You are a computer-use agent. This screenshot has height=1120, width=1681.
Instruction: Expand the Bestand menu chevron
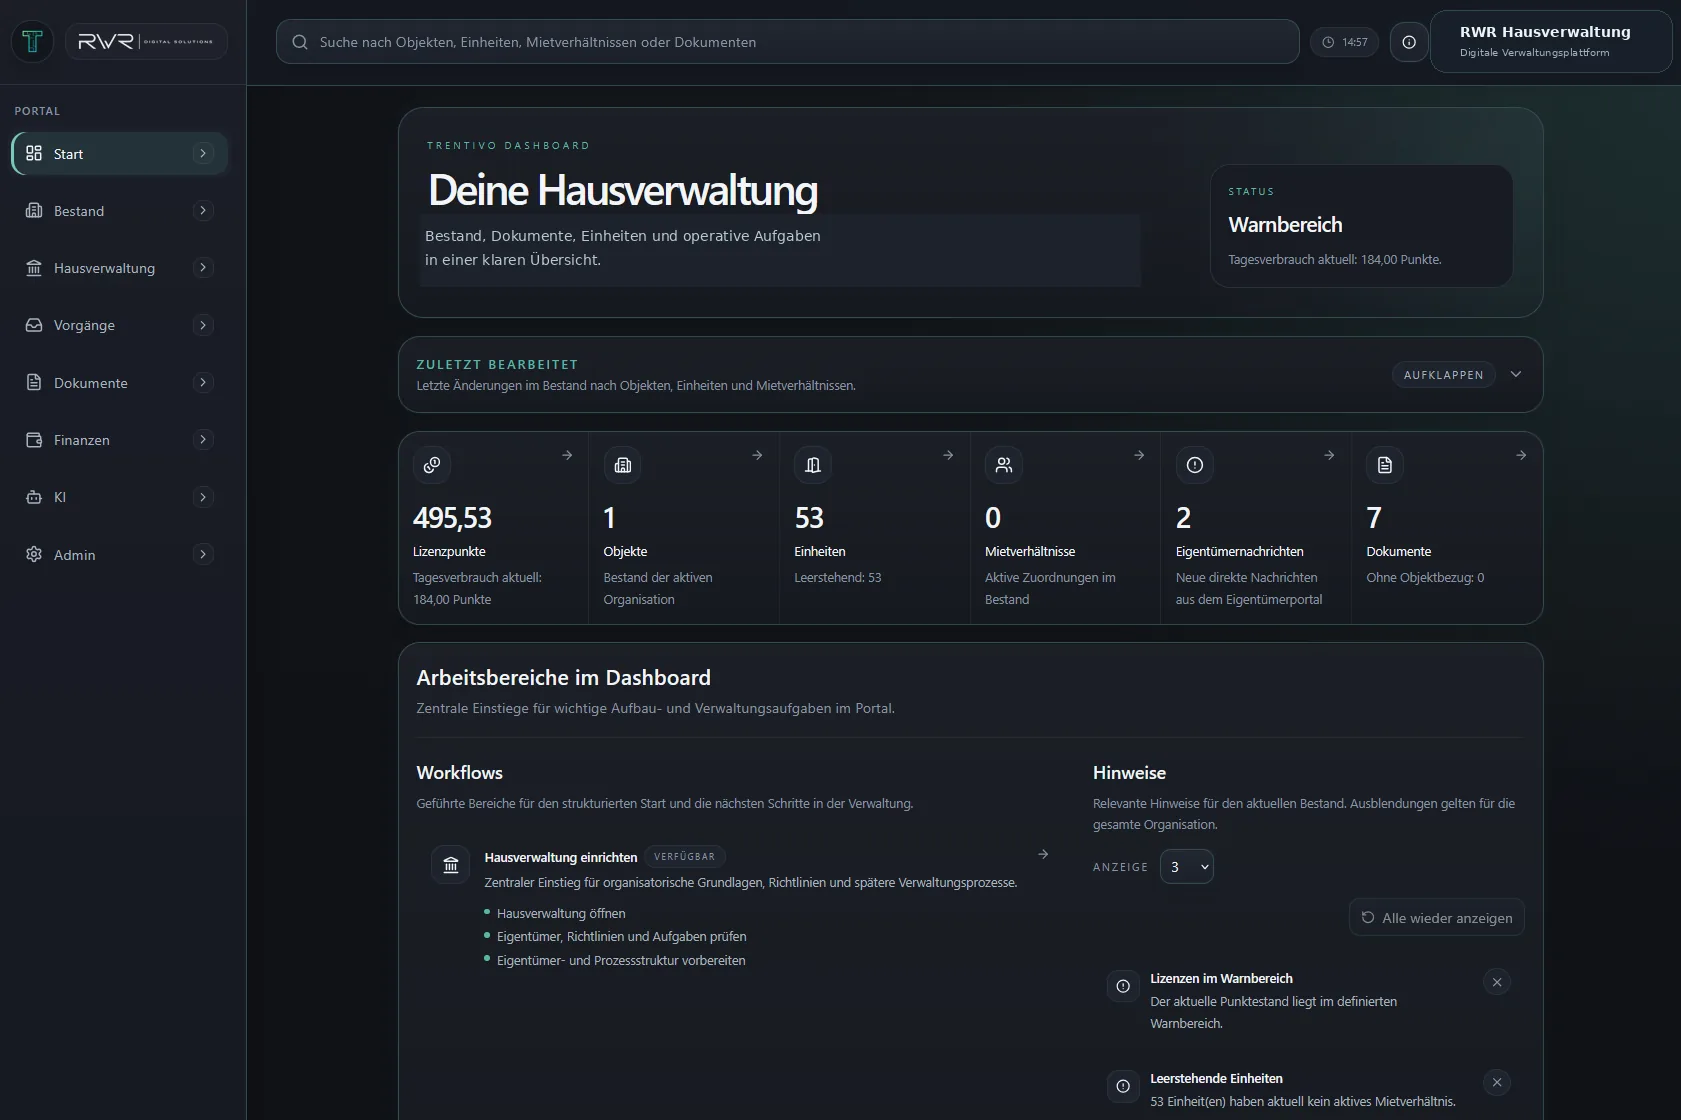click(203, 210)
